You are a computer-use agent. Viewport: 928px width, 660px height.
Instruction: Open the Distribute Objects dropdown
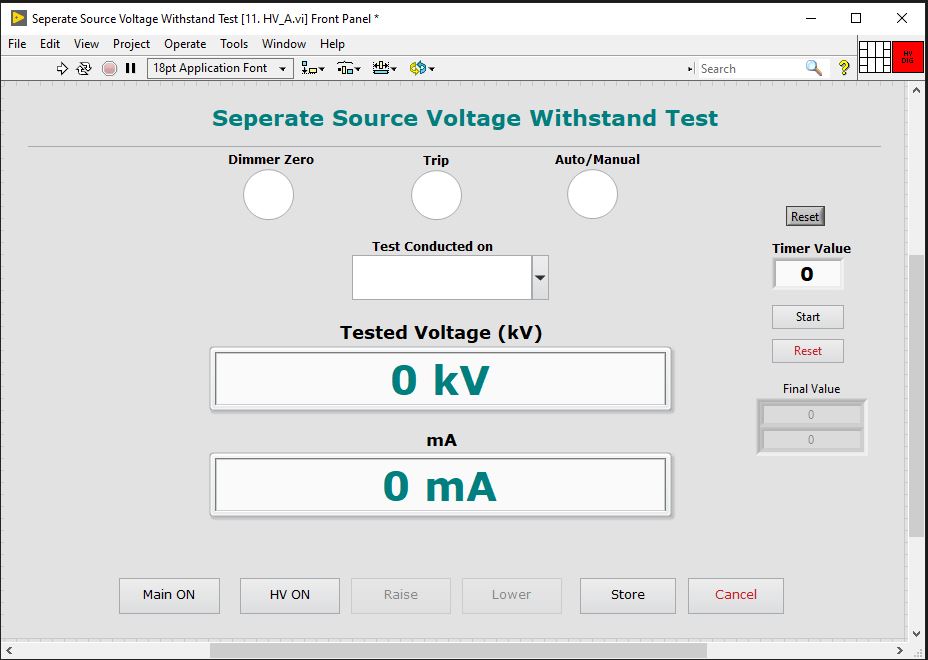[349, 69]
